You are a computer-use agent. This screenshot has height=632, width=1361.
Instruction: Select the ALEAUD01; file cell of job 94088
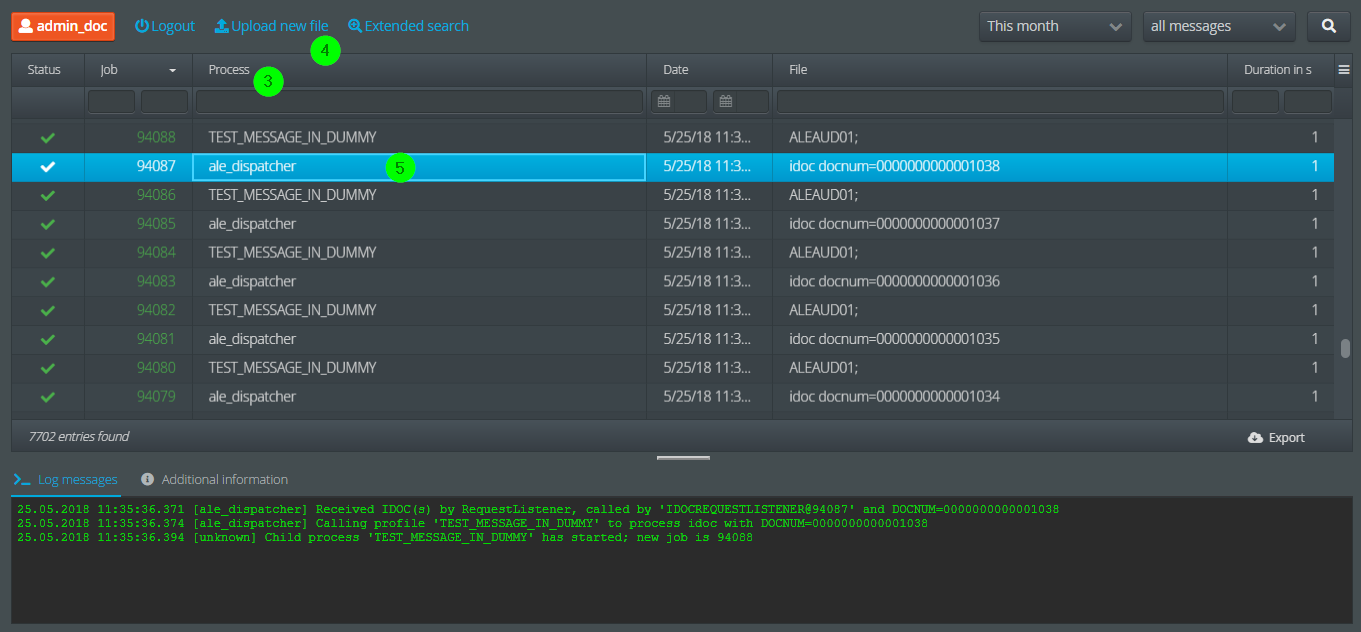click(824, 137)
